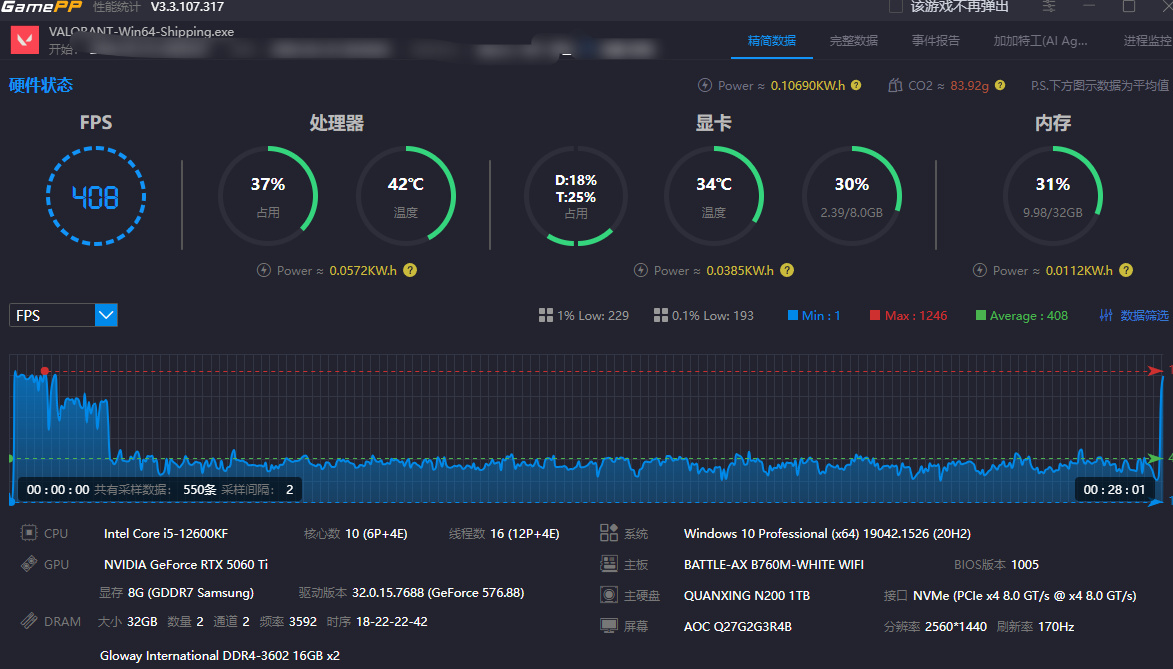Click the motherboard (主板) icon
Image resolution: width=1173 pixels, height=669 pixels.
[x=609, y=563]
